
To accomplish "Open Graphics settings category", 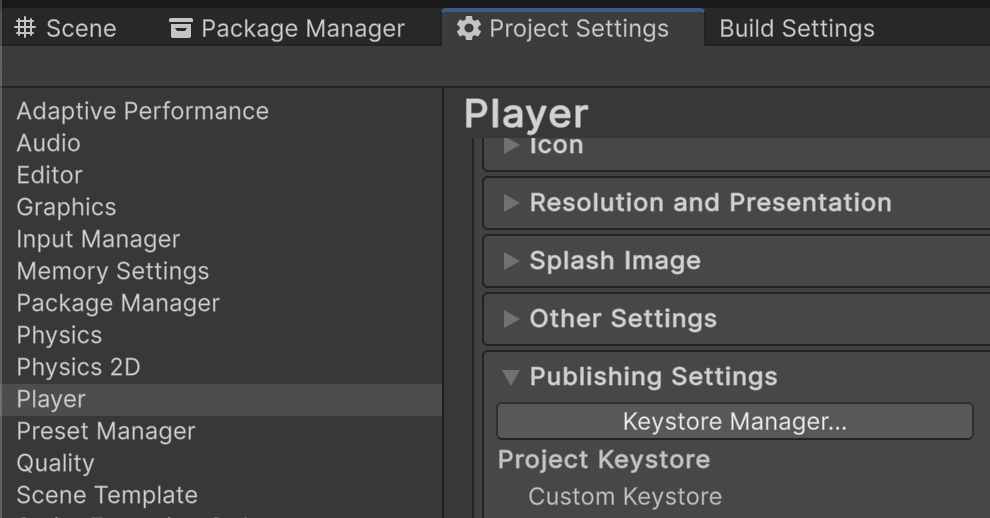I will coord(66,207).
